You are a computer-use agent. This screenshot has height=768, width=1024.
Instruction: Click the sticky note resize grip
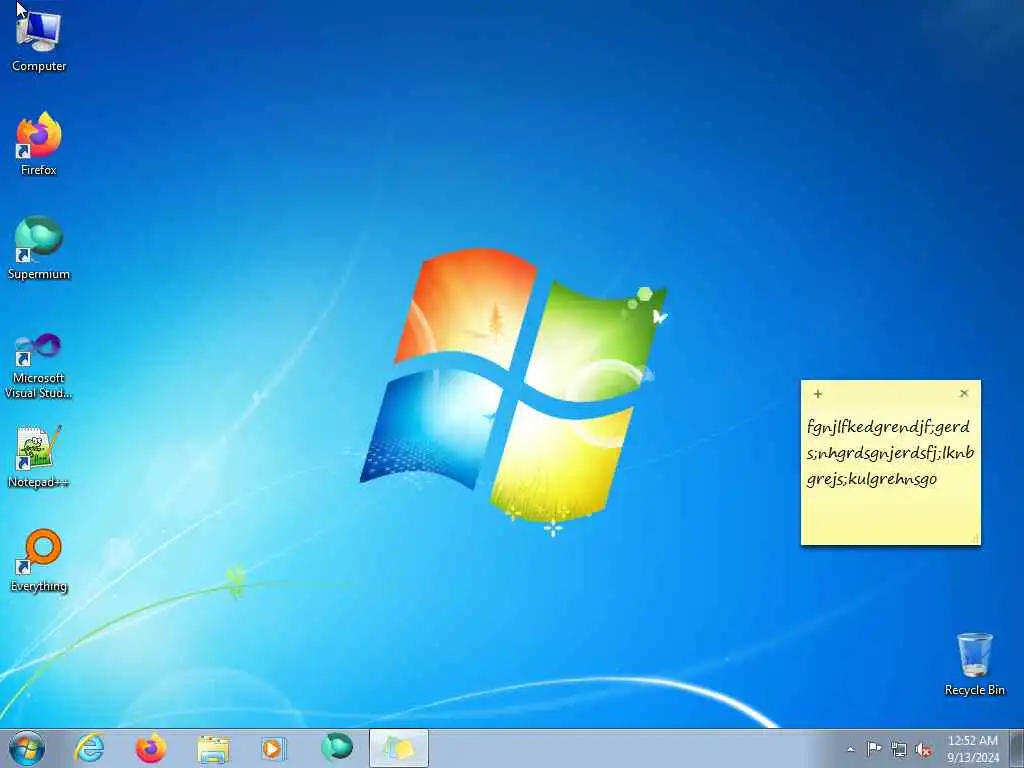tap(976, 539)
